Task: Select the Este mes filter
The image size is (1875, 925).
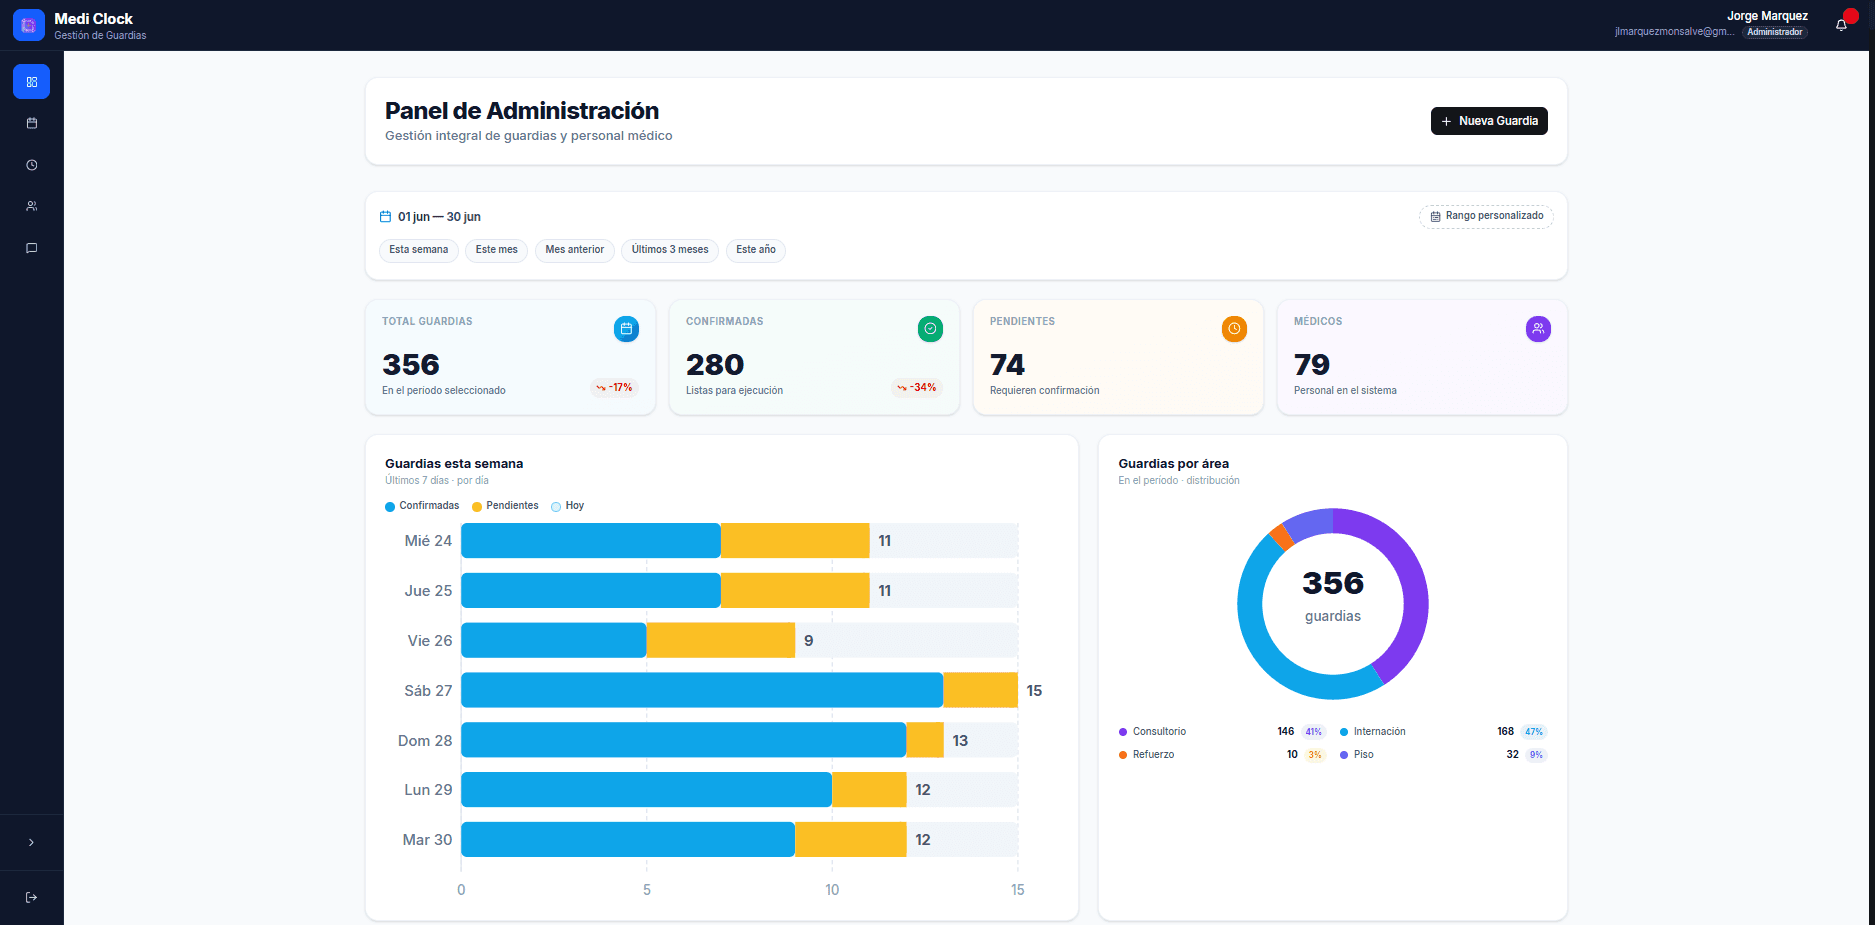Action: [x=496, y=250]
